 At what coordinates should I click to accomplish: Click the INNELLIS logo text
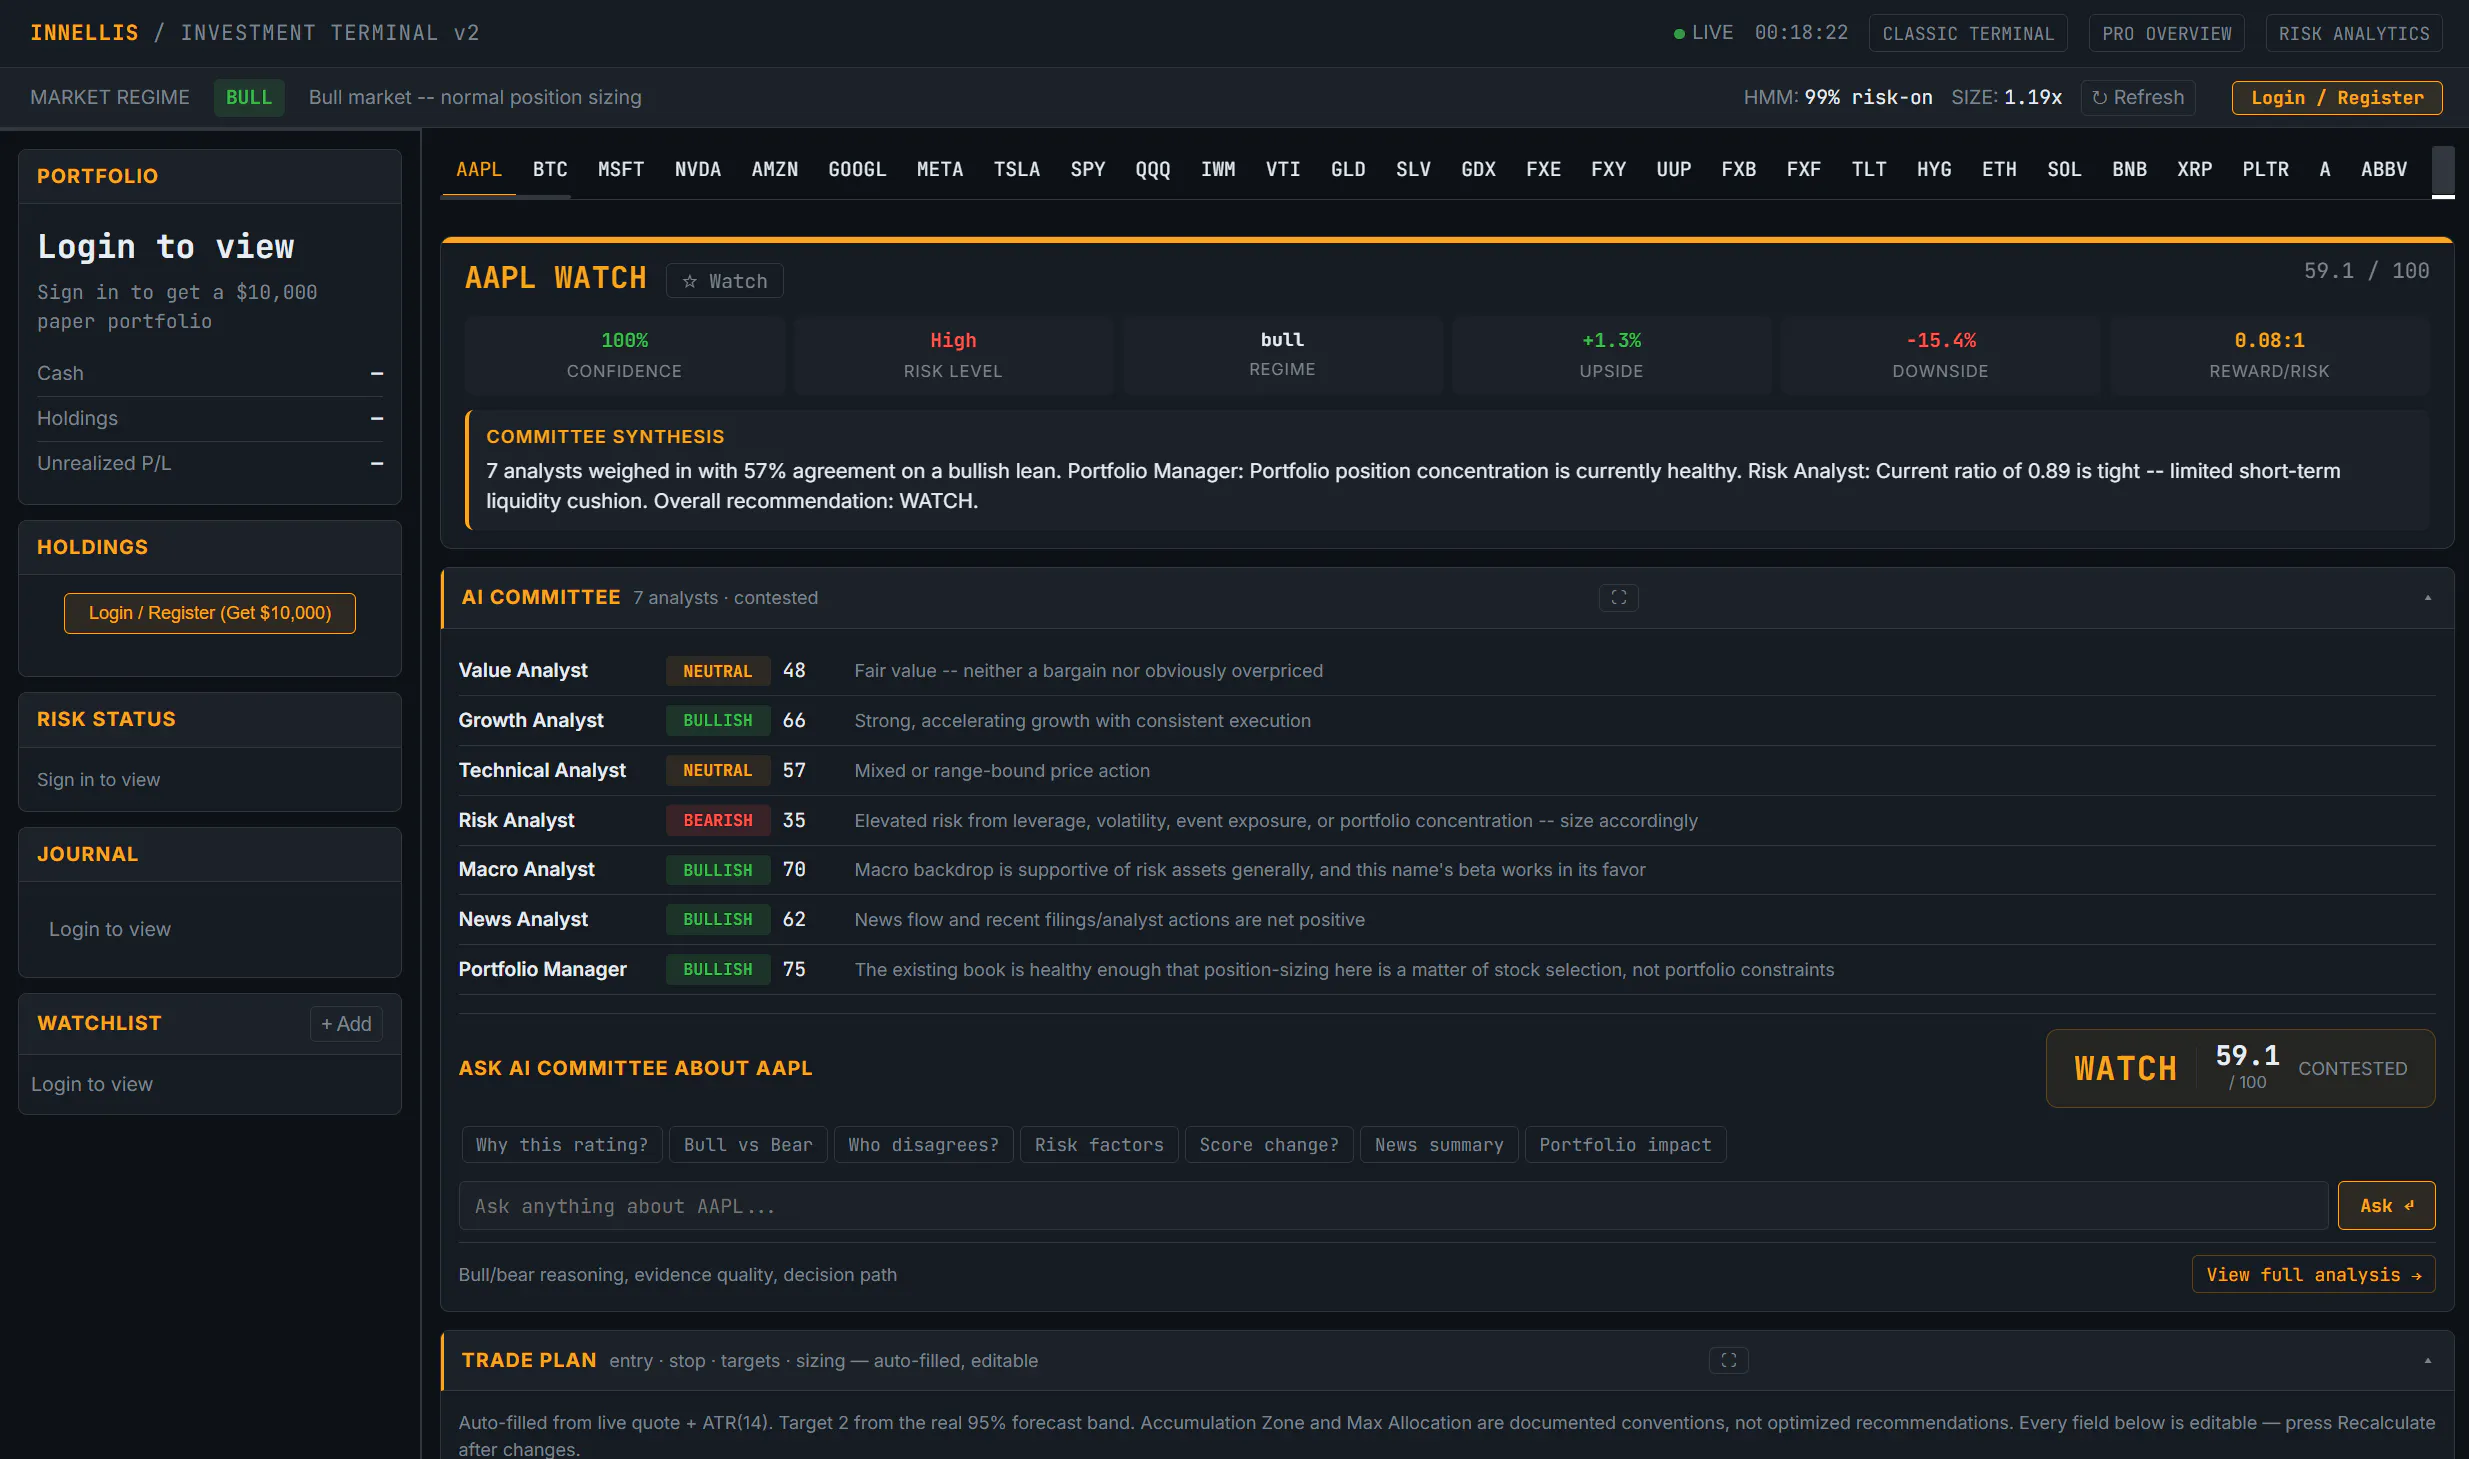coord(84,33)
